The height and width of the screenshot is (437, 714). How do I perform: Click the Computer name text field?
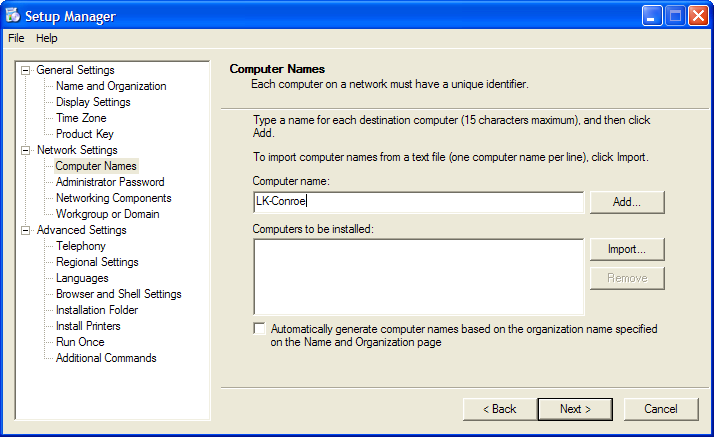coord(418,202)
